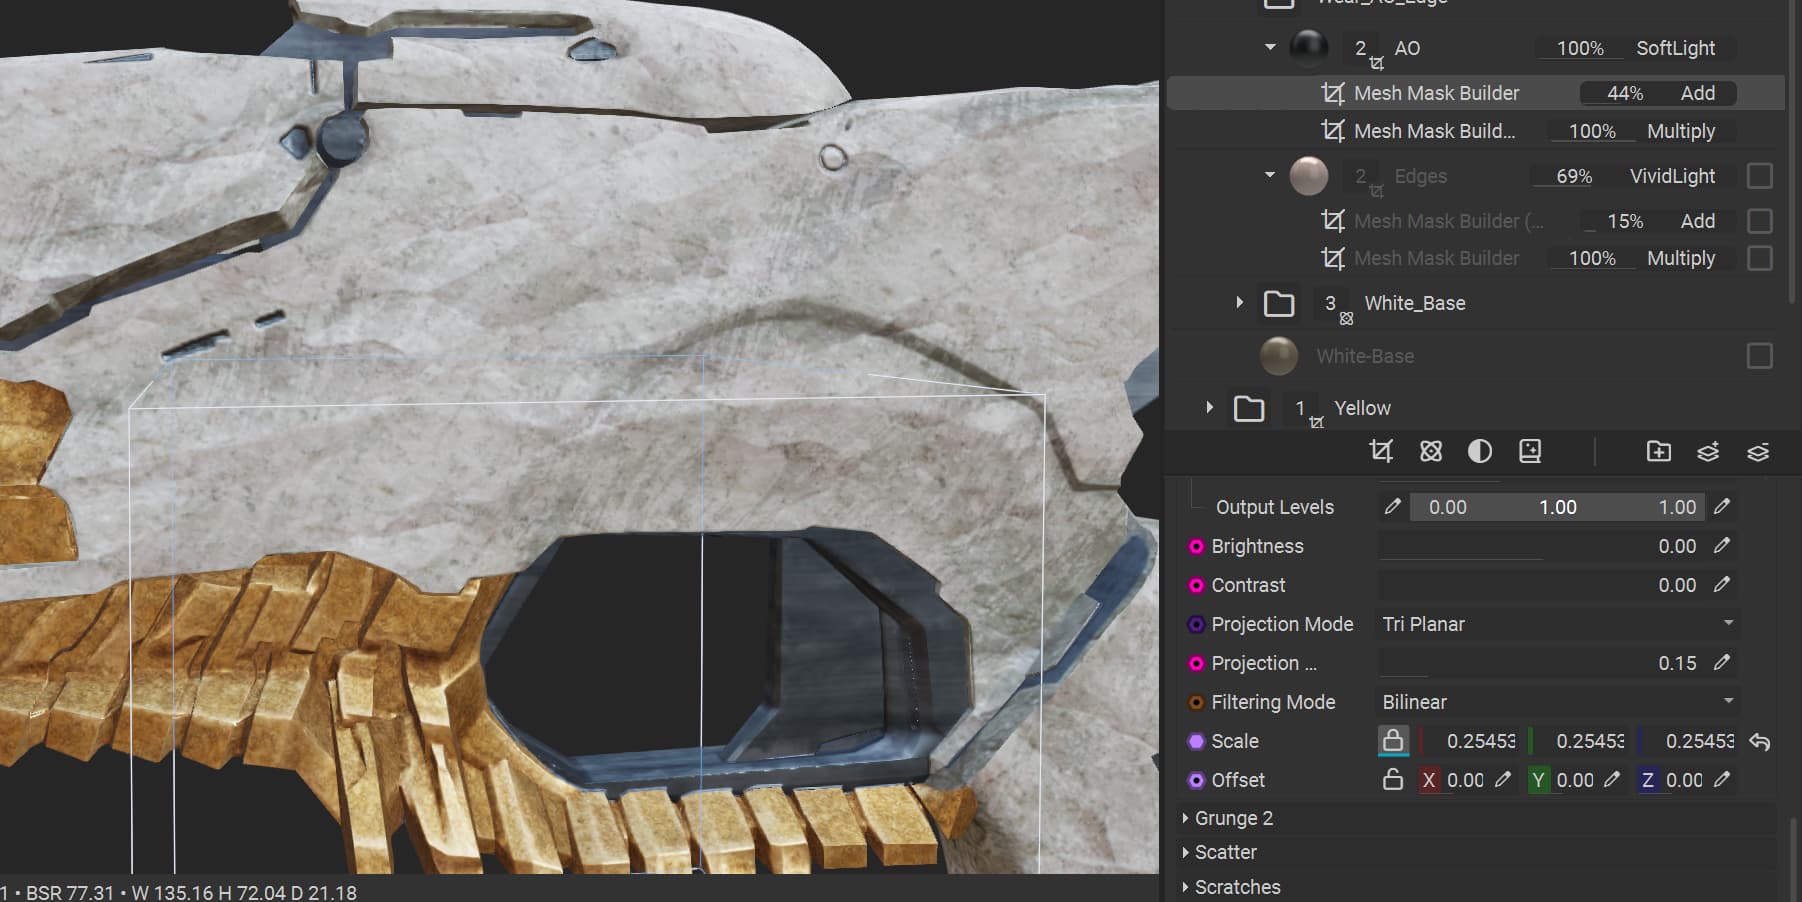This screenshot has width=1802, height=902.
Task: Expand the White_Base folder
Action: click(1239, 302)
